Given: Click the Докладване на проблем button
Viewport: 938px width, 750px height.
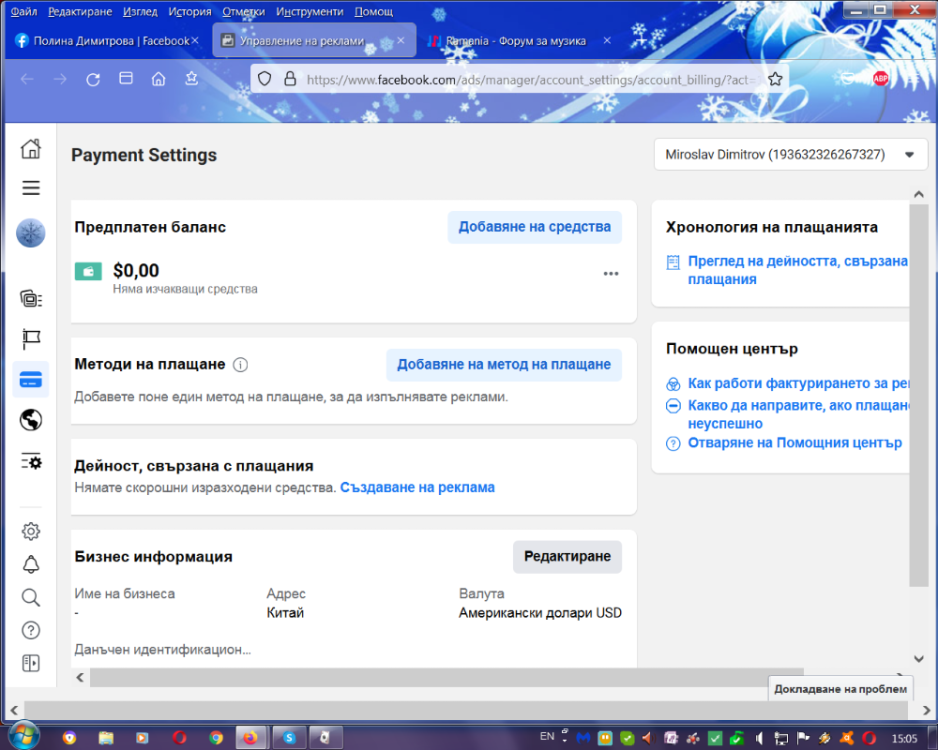Looking at the screenshot, I should [840, 689].
